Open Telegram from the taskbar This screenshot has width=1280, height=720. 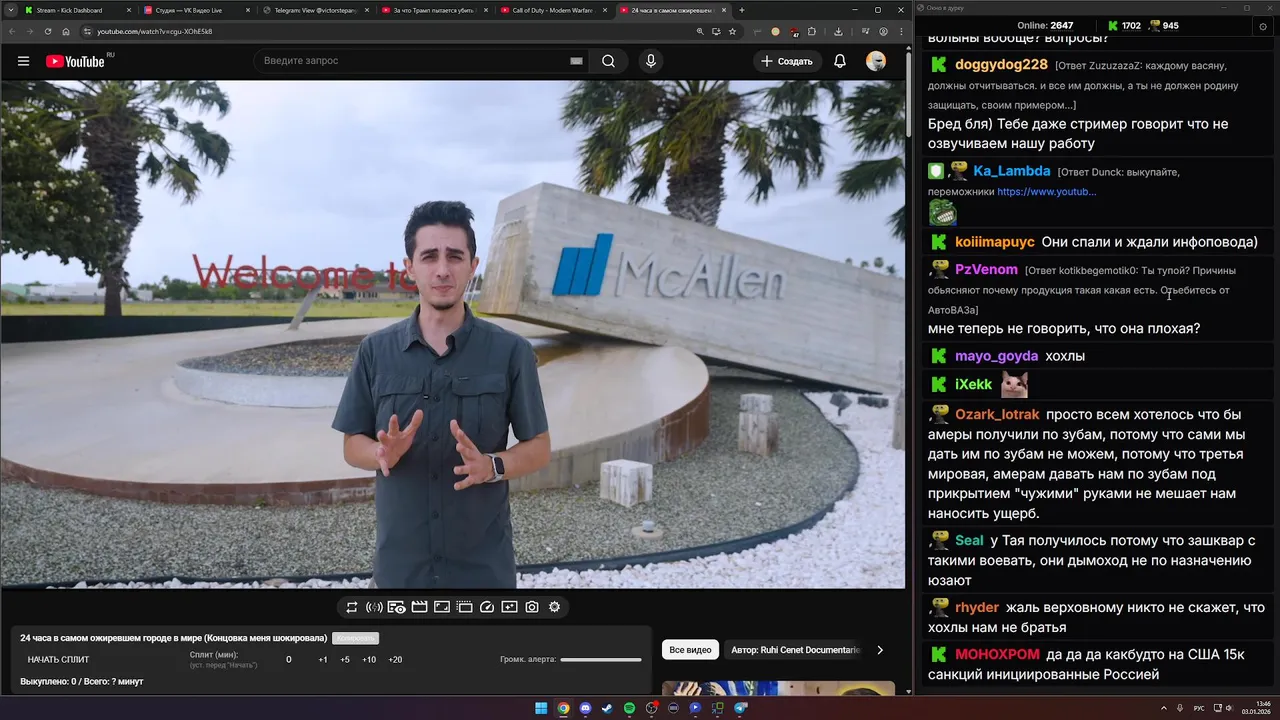click(x=740, y=708)
